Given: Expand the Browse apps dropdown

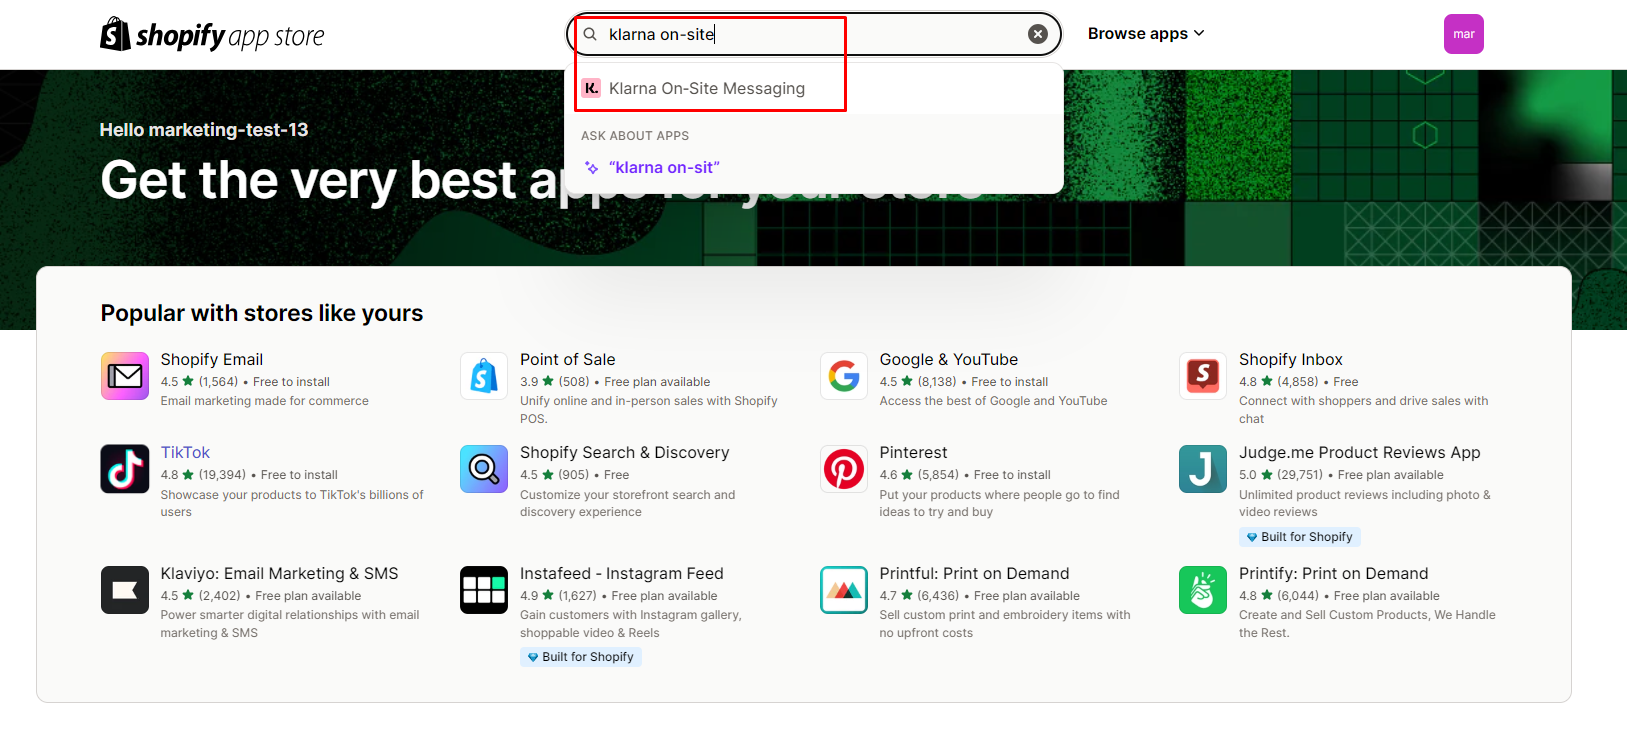Looking at the screenshot, I should point(1146,34).
